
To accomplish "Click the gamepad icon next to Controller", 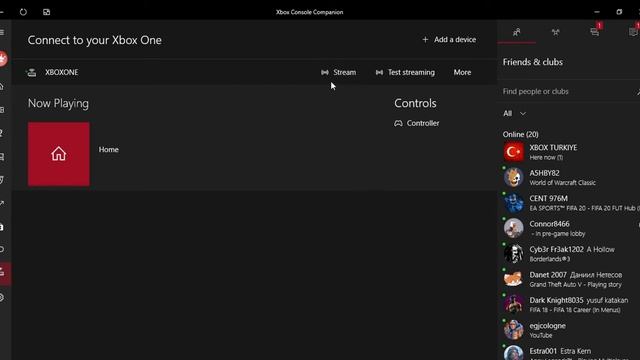I will click(x=398, y=123).
